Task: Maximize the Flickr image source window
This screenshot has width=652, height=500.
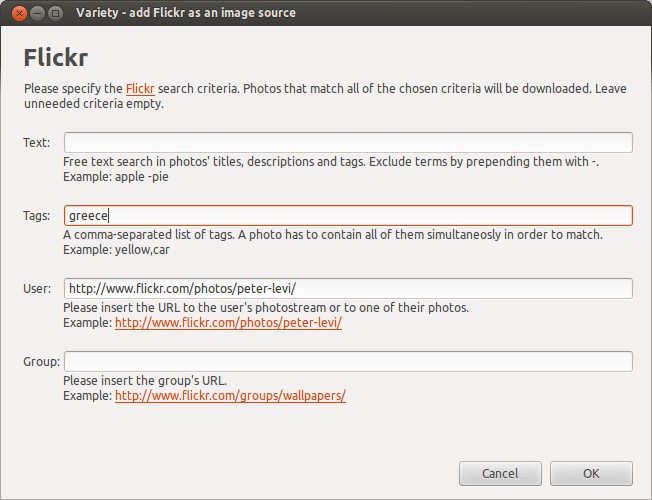Action: coord(55,13)
